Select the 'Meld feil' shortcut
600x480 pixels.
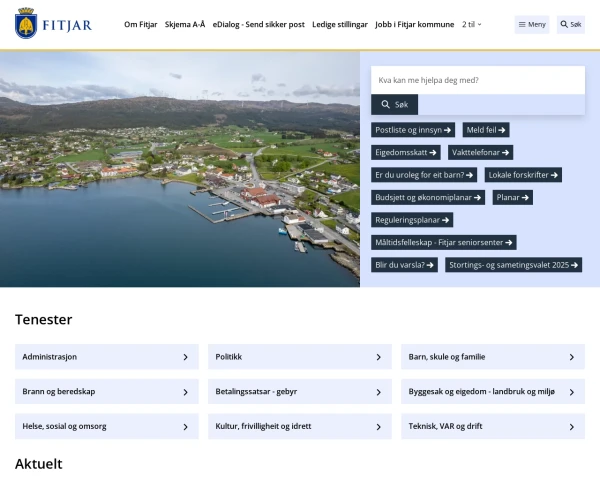(486, 130)
